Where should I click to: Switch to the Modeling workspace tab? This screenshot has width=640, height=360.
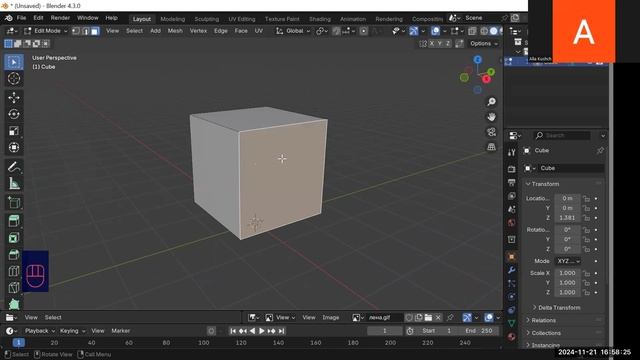tap(173, 19)
